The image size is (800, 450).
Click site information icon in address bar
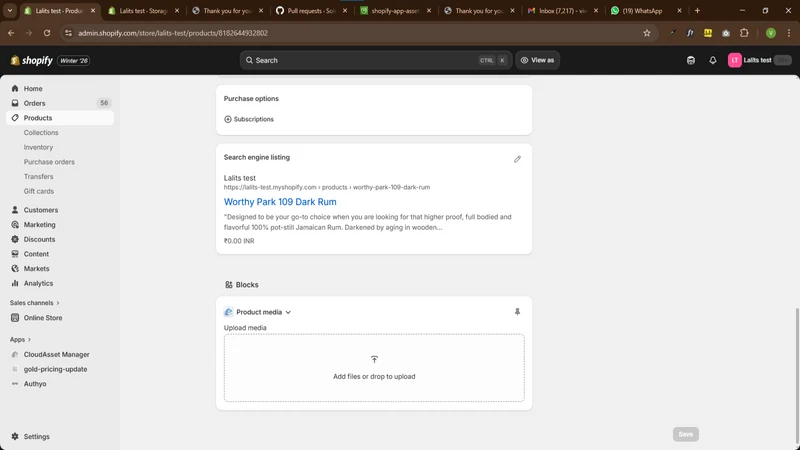point(68,33)
